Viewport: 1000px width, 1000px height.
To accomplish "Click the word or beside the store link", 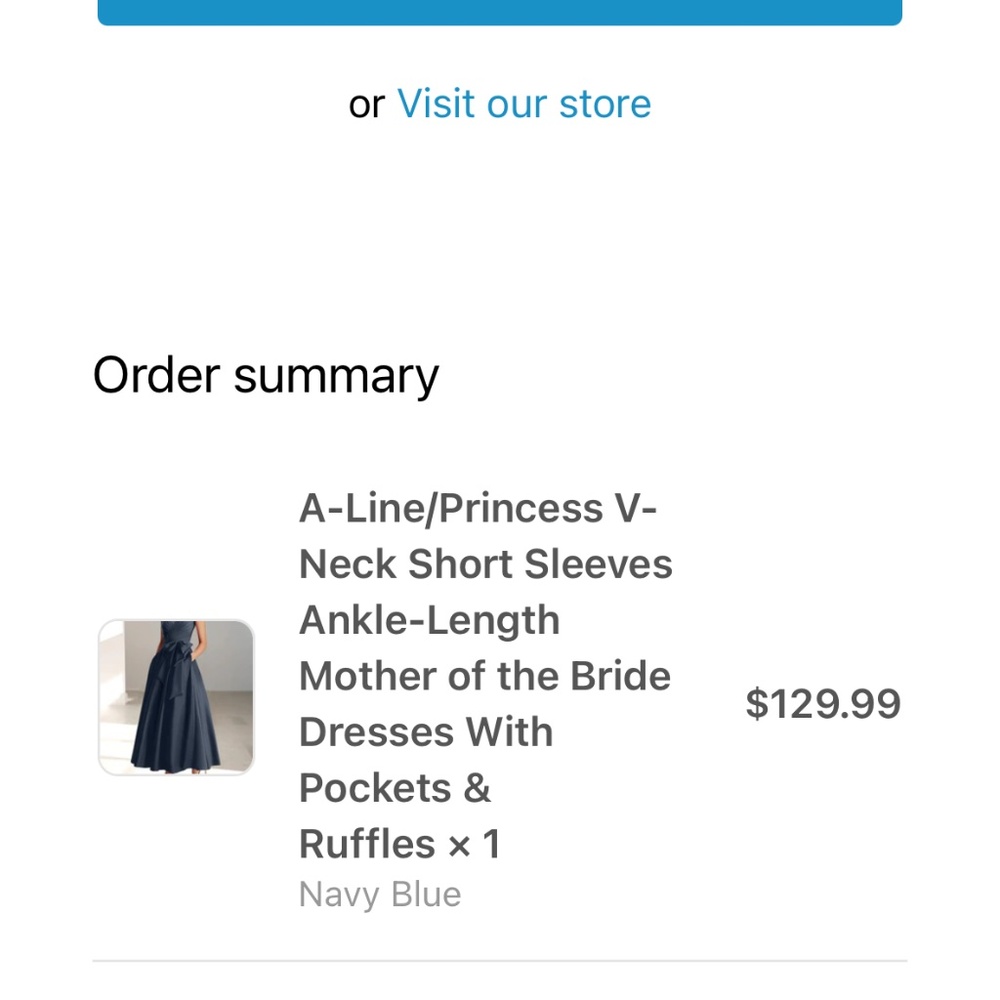I will click(x=368, y=103).
